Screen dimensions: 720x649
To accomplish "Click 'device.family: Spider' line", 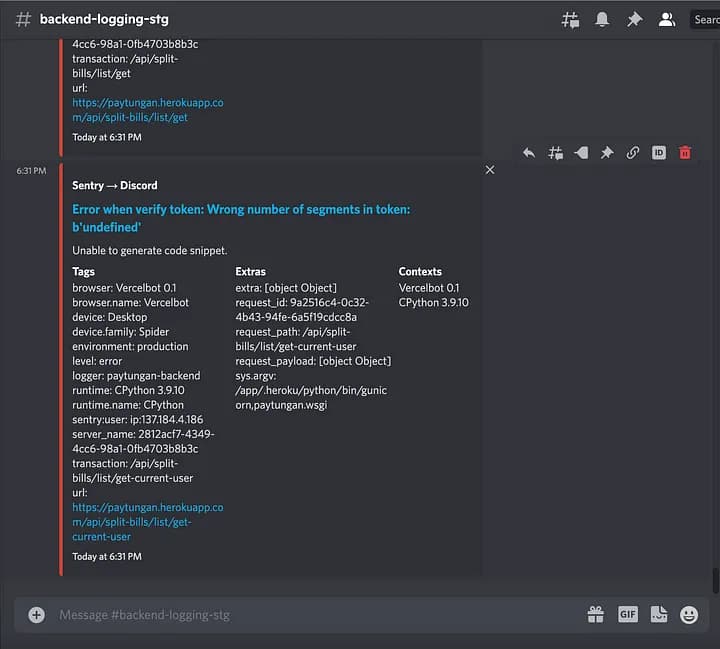I will [x=121, y=332].
